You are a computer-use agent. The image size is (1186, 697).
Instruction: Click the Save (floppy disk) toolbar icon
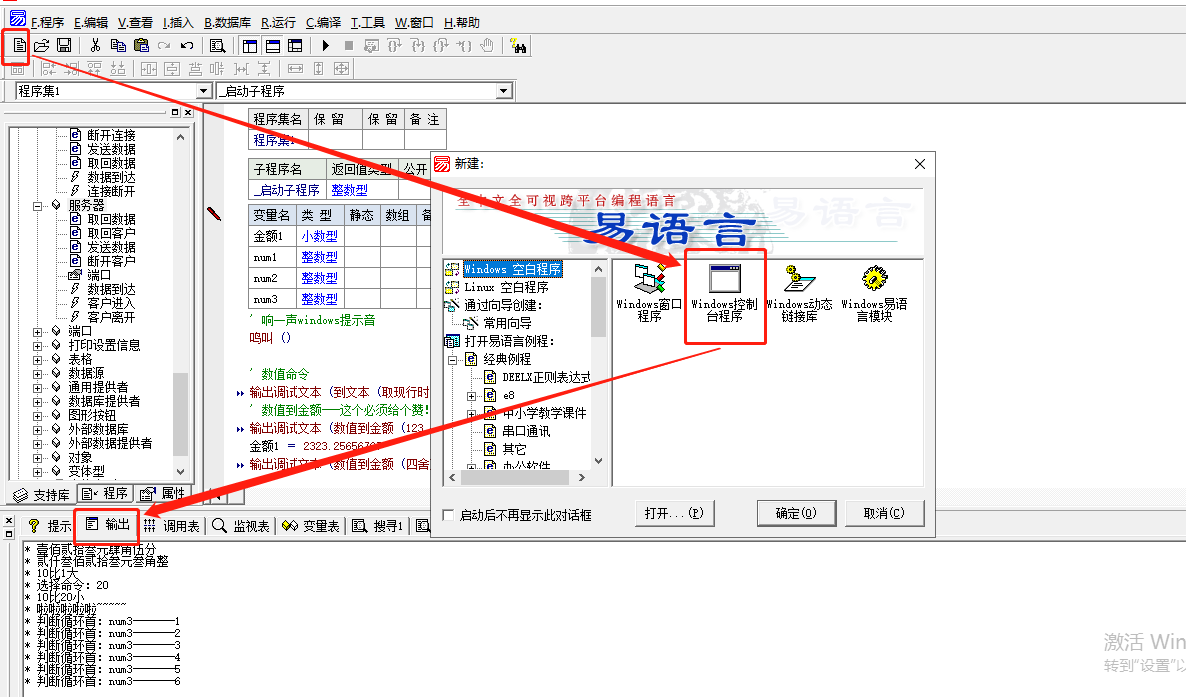(64, 45)
